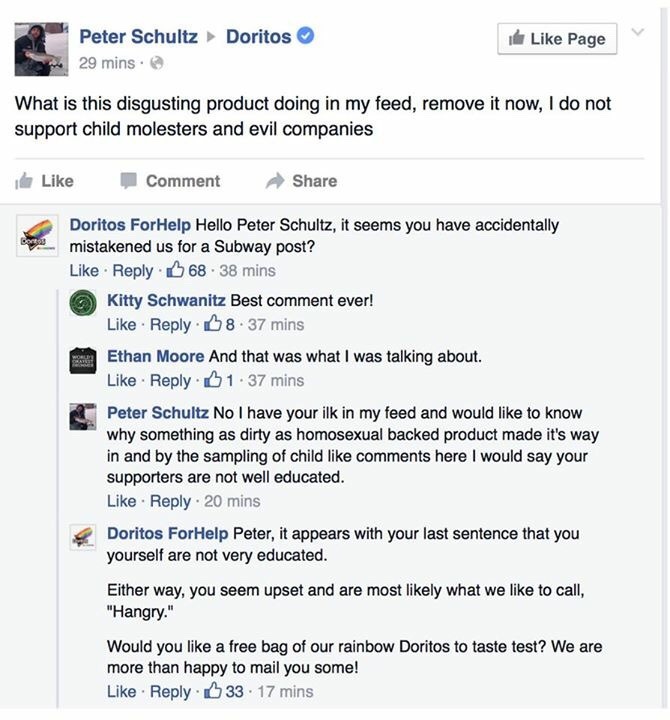Click the Doritos verified badge icon
This screenshot has width=670, height=720.
306,36
